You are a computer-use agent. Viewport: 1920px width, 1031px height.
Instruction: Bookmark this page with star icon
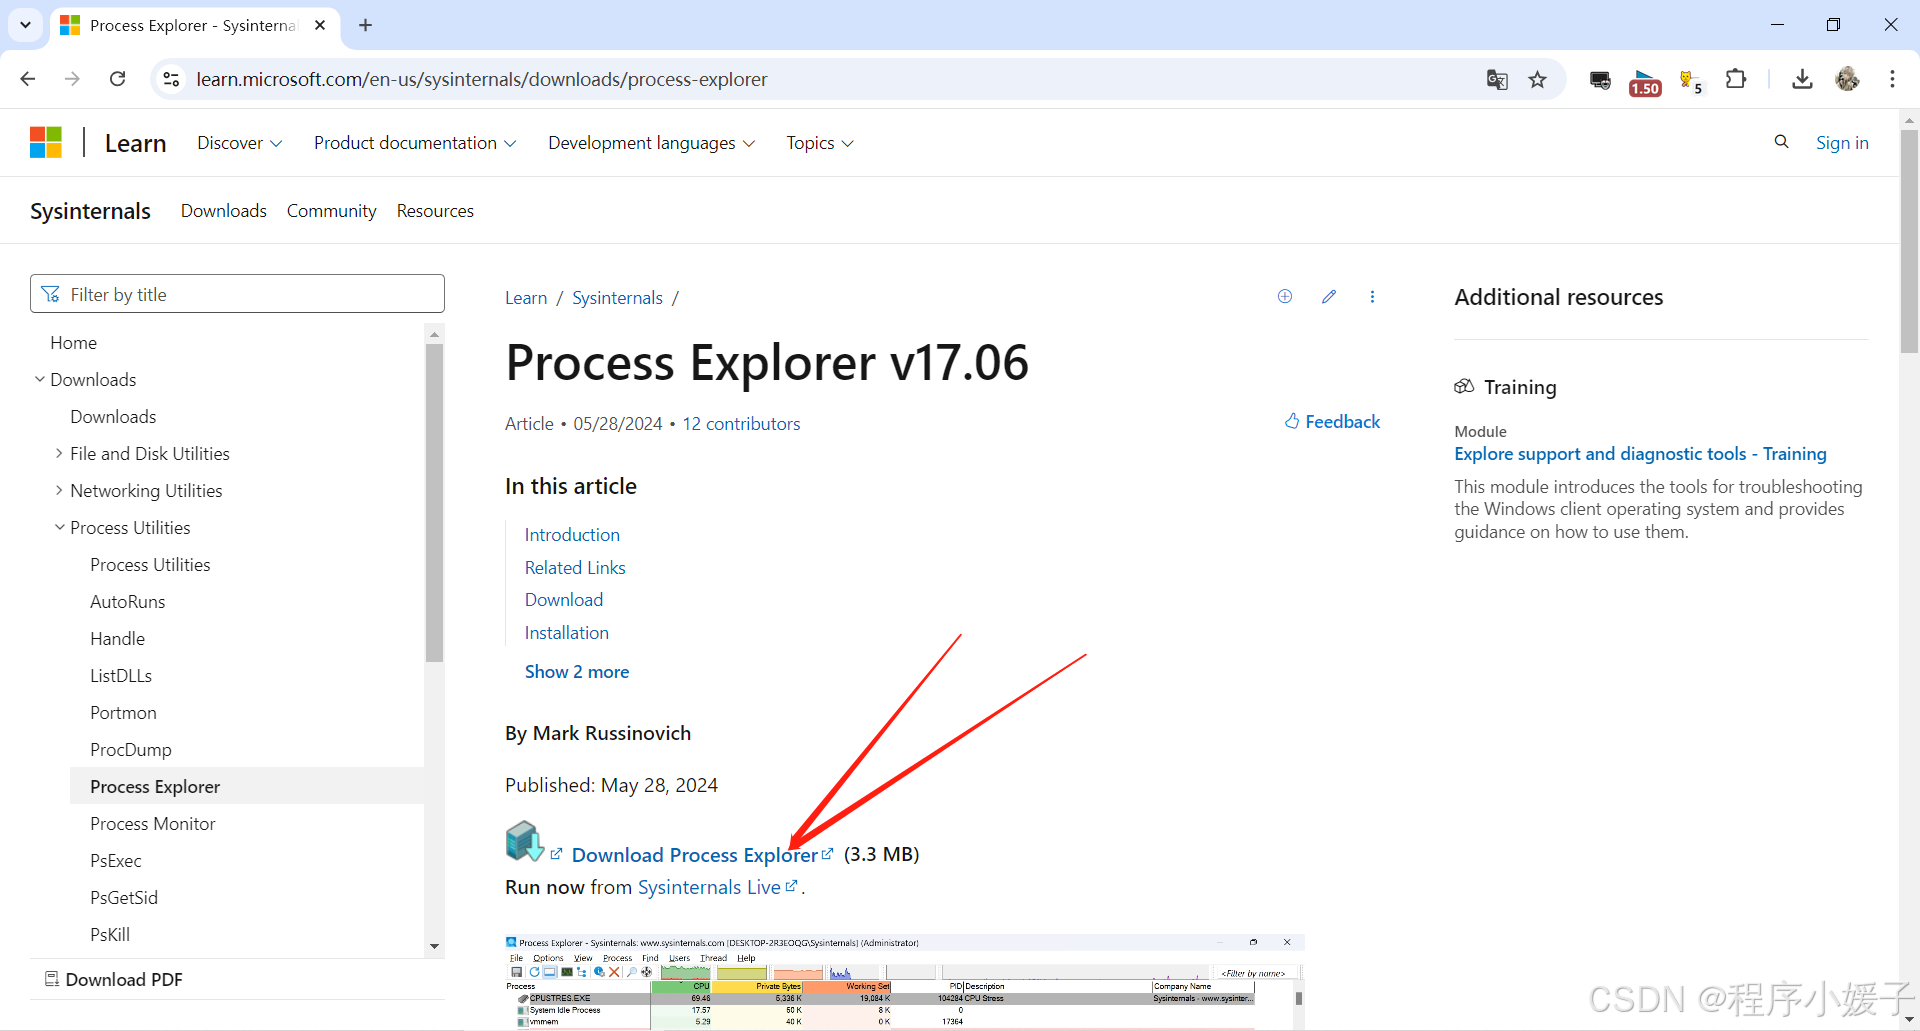[x=1538, y=80]
